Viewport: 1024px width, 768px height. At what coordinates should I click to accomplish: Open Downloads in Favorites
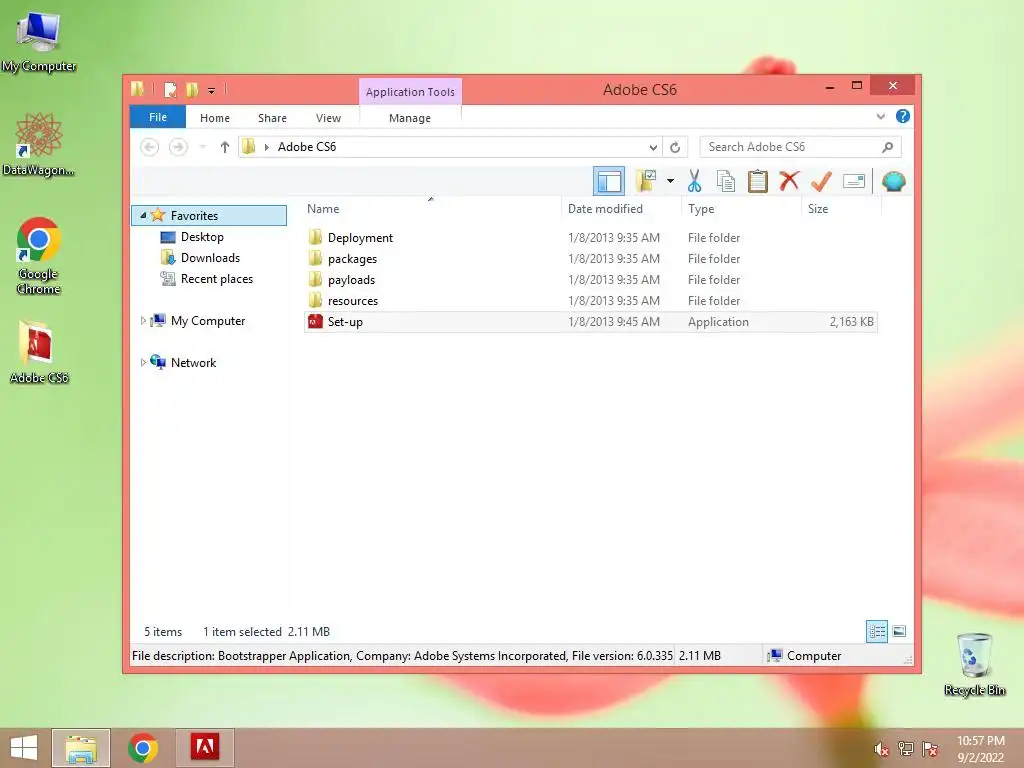pyautogui.click(x=210, y=258)
